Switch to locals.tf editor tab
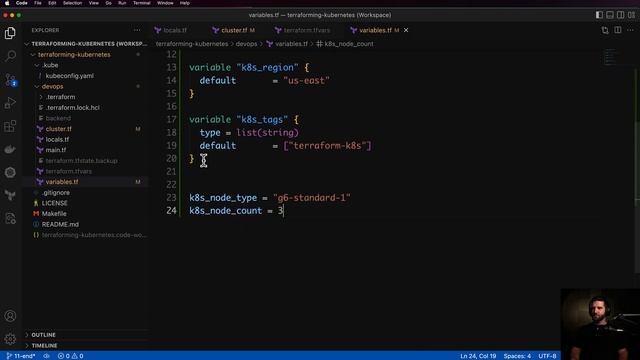This screenshot has width=640, height=360. point(176,30)
